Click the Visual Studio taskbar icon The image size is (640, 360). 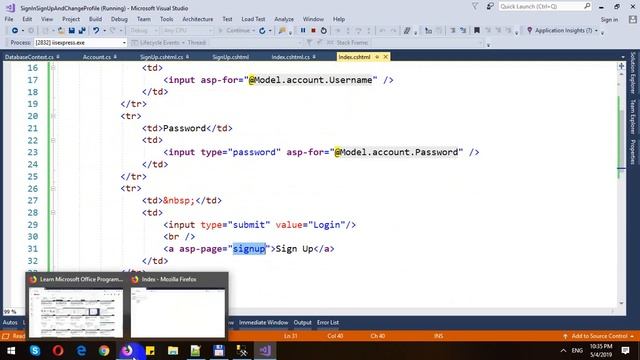(x=265, y=351)
